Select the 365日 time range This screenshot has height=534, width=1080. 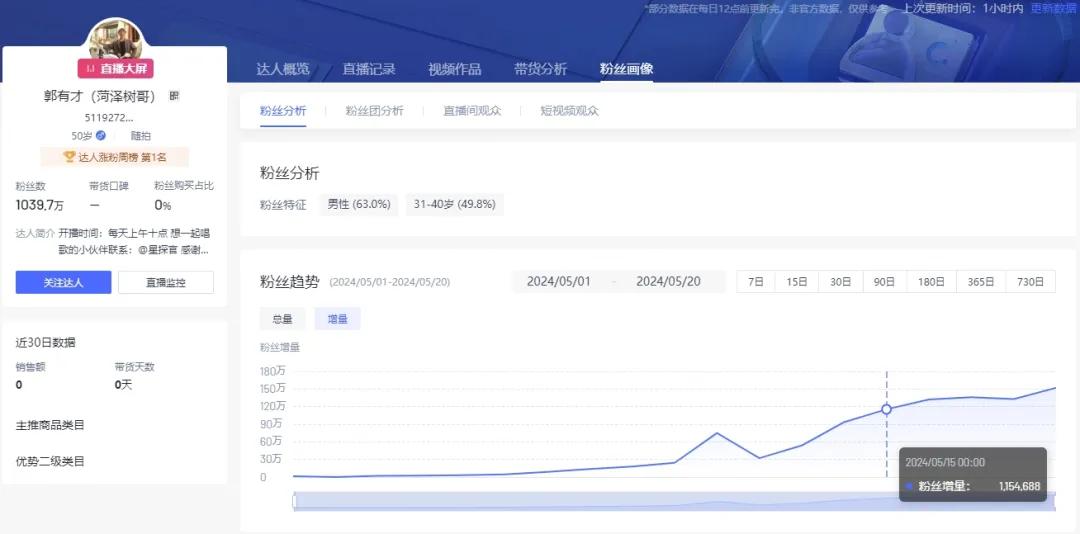click(981, 282)
